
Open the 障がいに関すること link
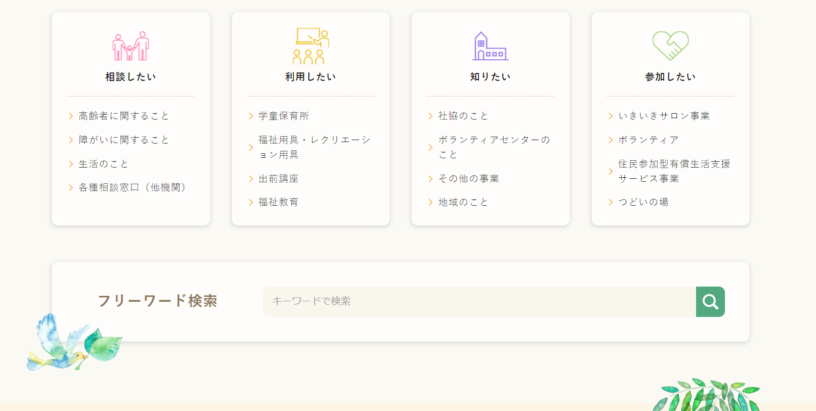(x=124, y=140)
